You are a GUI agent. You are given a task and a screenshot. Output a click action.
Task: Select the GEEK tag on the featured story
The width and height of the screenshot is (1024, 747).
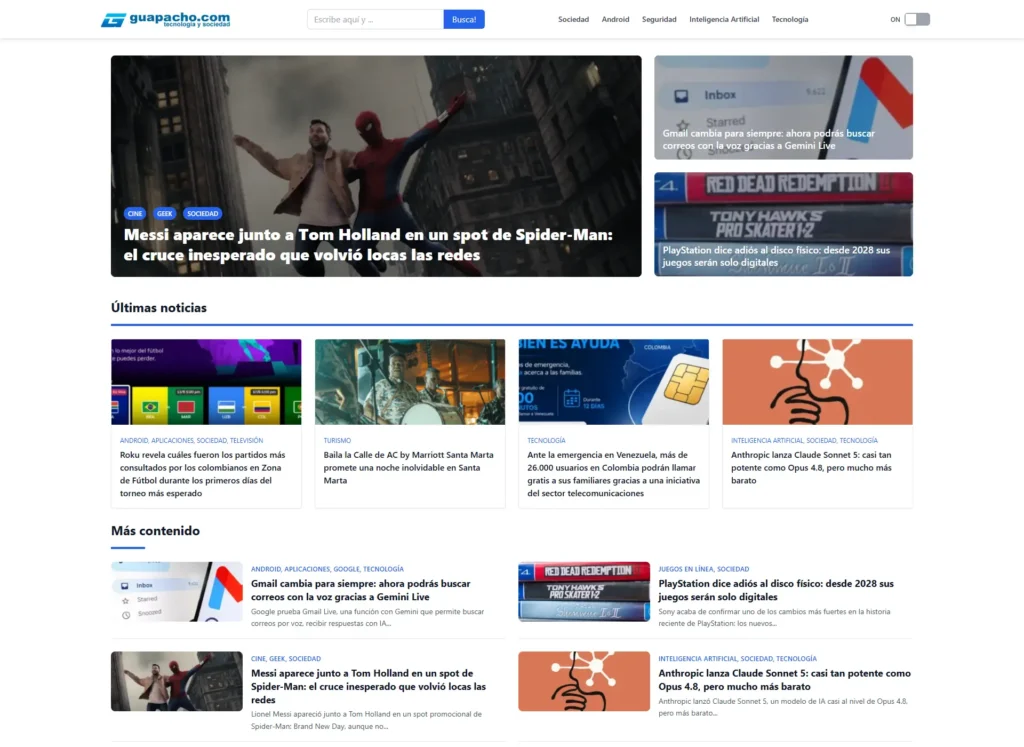165,214
